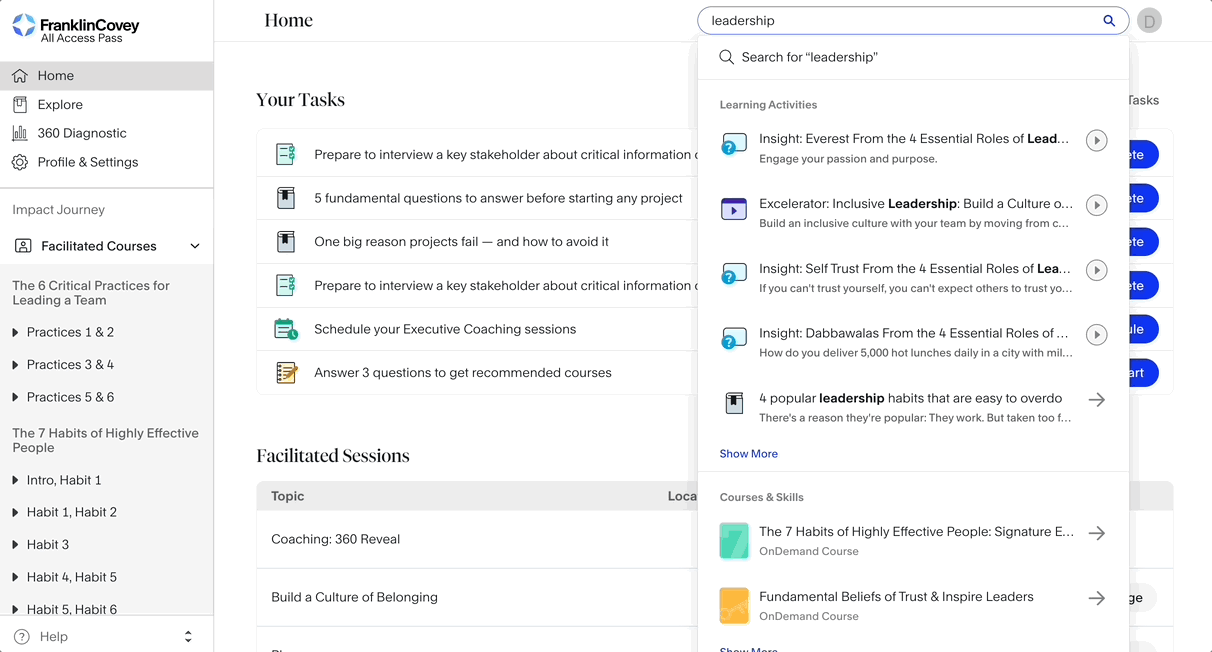Go to Explore in sidebar
Image resolution: width=1212 pixels, height=652 pixels.
click(60, 104)
